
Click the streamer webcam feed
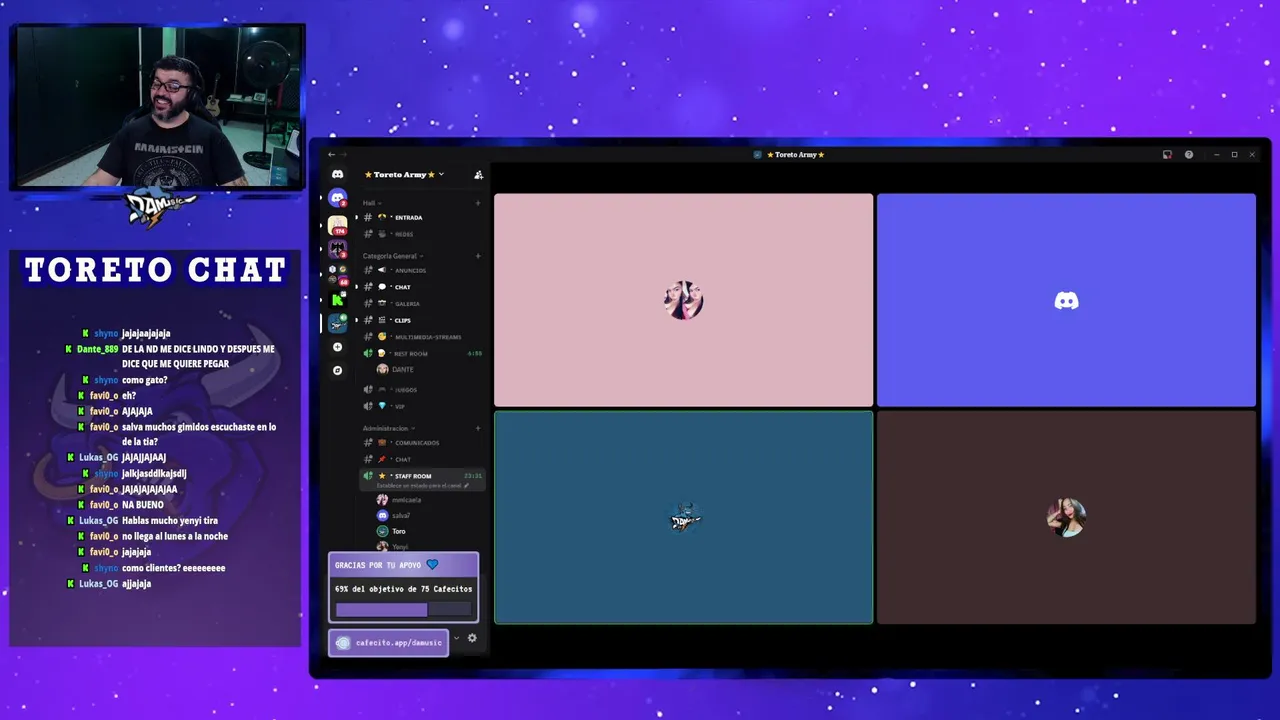click(x=158, y=106)
